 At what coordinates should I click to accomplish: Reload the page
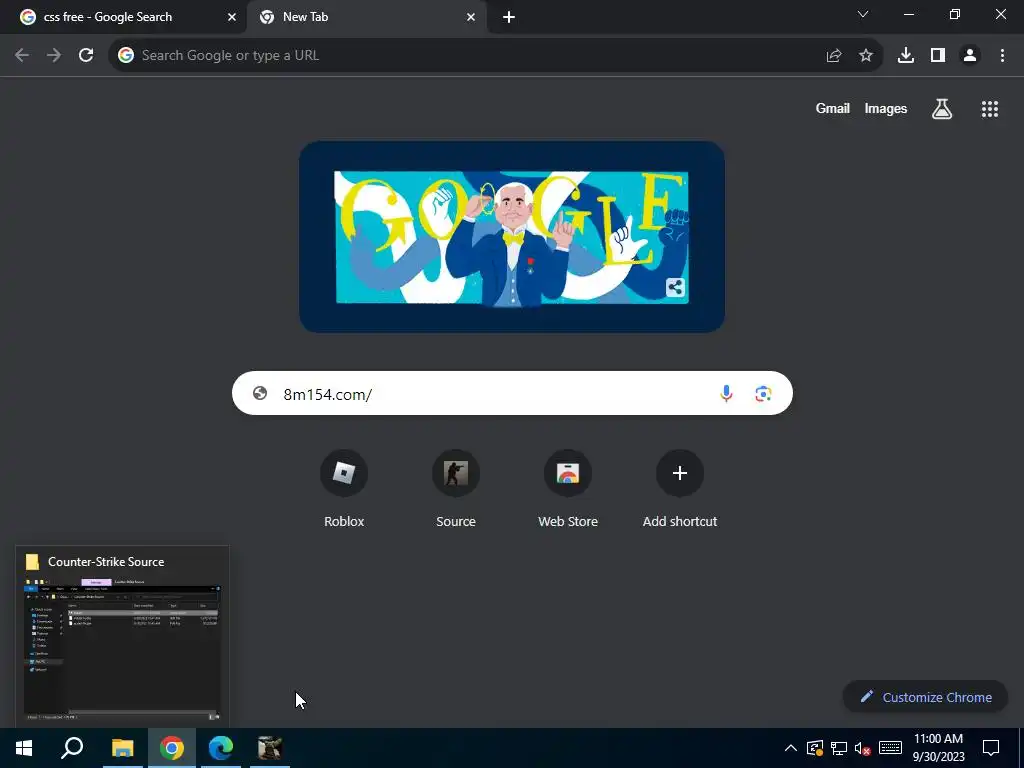pos(86,56)
